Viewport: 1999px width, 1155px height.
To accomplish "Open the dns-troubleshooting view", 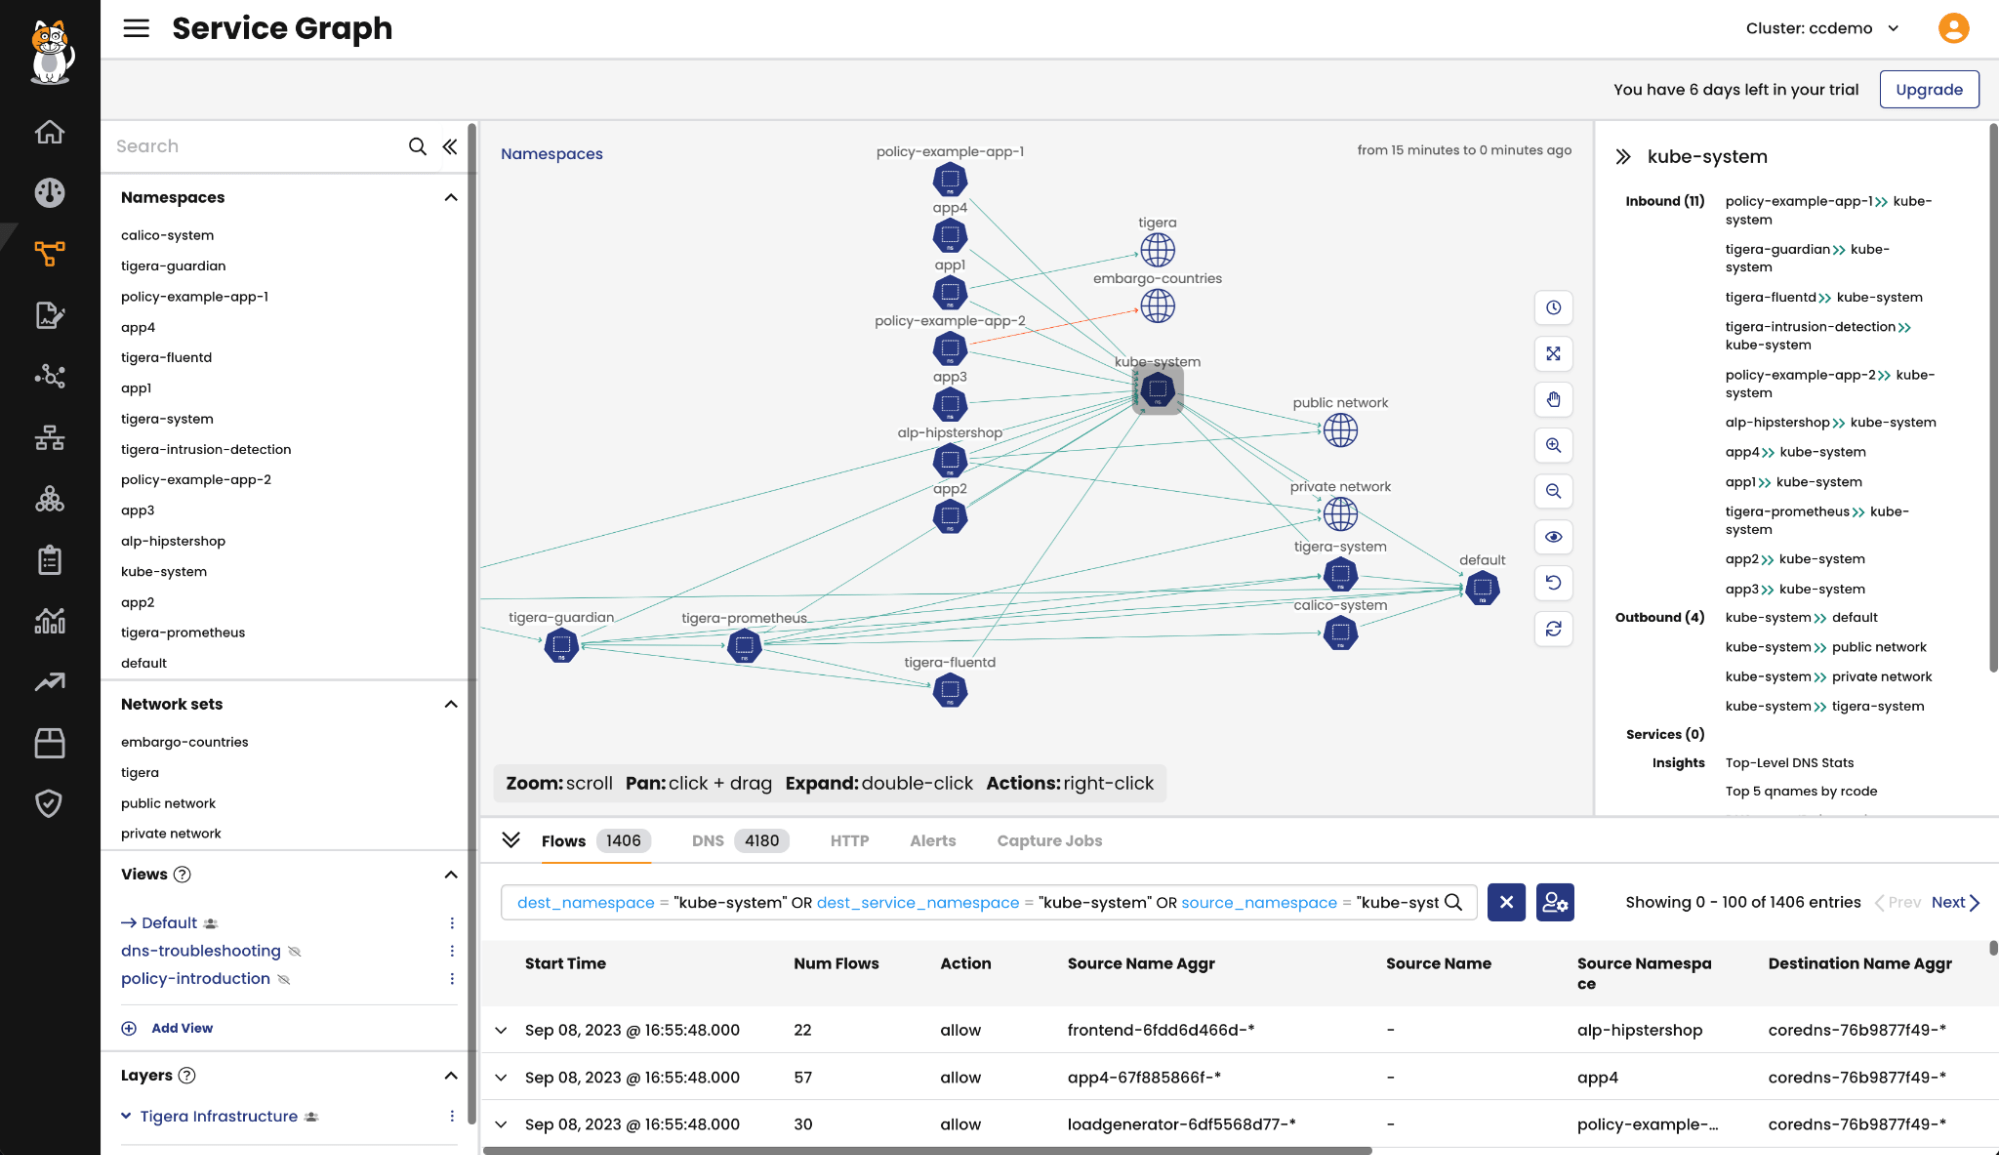I will pos(201,951).
